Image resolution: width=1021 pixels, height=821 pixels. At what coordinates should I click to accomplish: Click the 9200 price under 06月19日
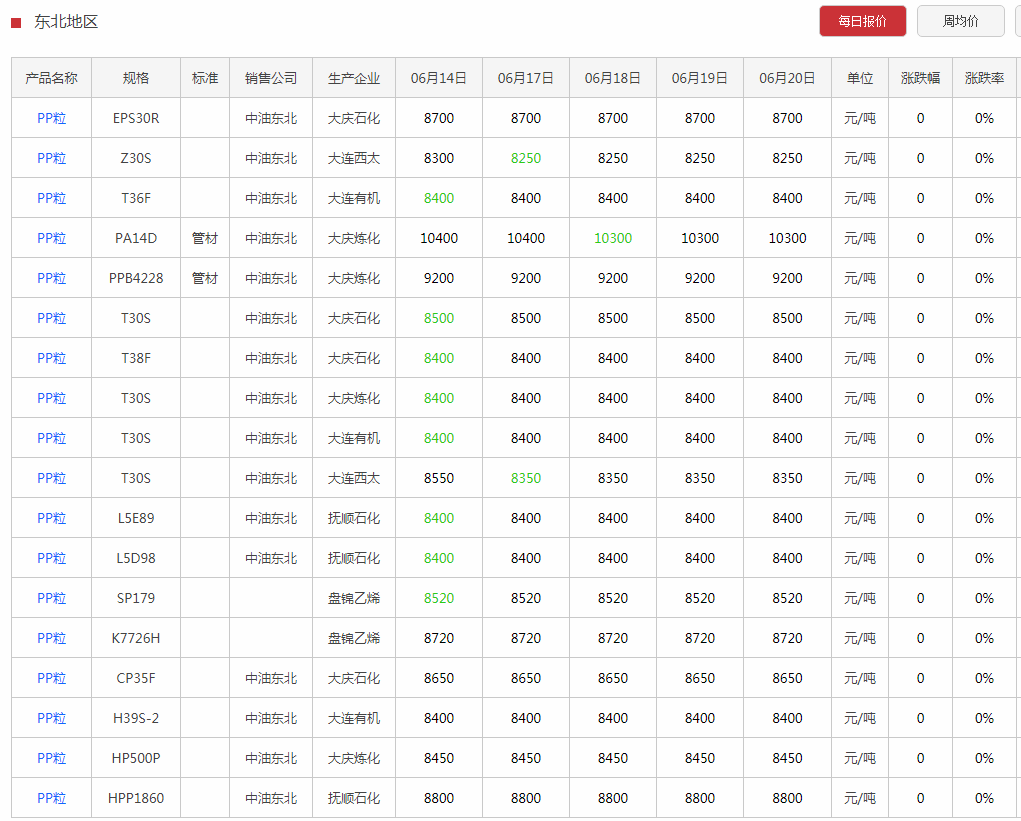[700, 278]
